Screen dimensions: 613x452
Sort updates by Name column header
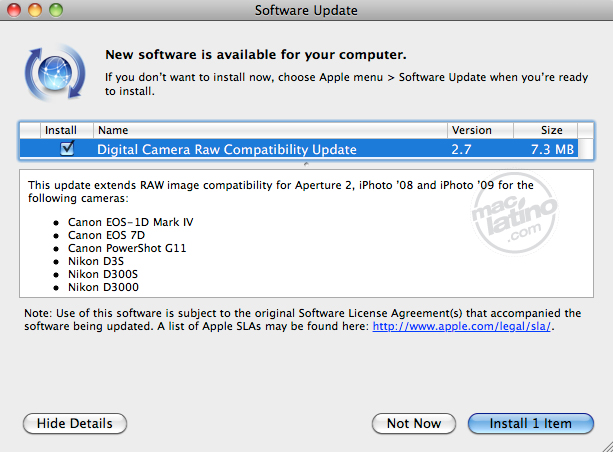[x=270, y=130]
